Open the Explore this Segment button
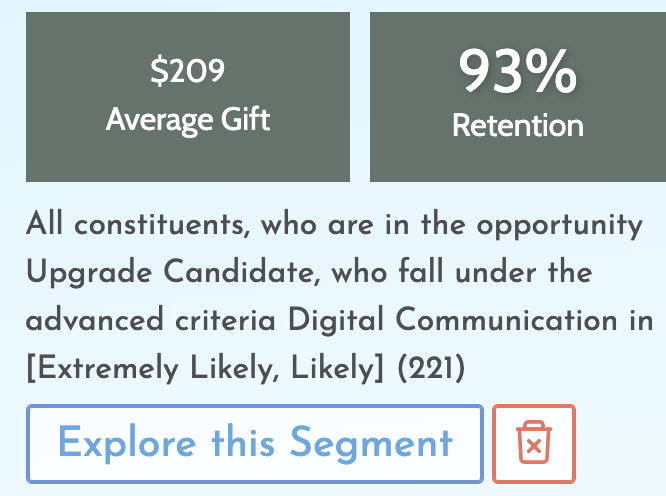The height and width of the screenshot is (496, 666). pyautogui.click(x=255, y=444)
